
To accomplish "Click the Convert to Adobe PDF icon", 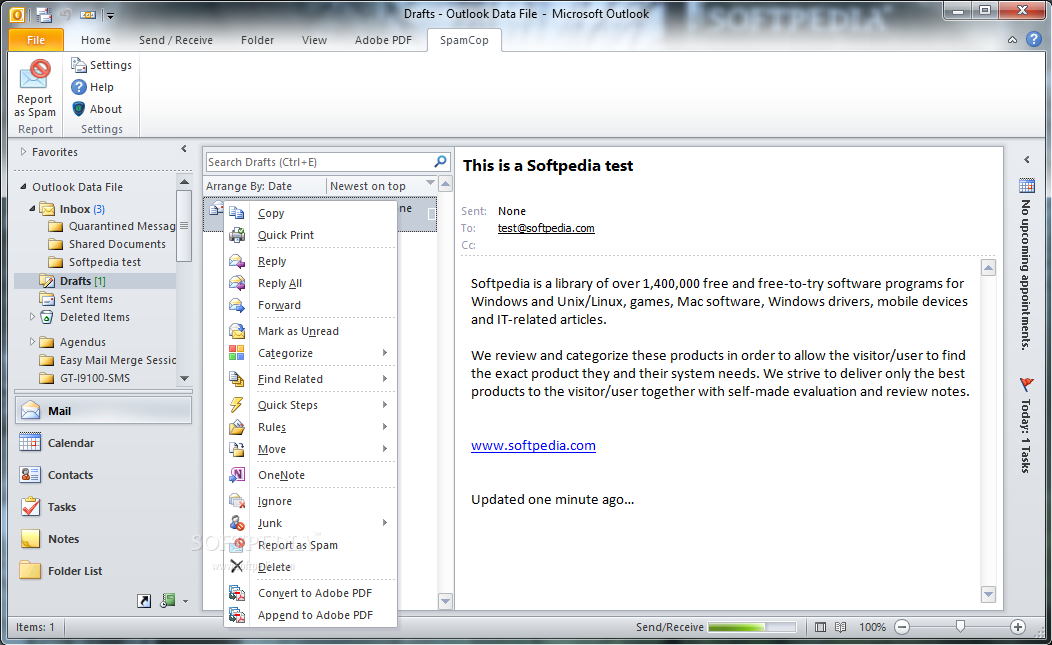I will [237, 593].
